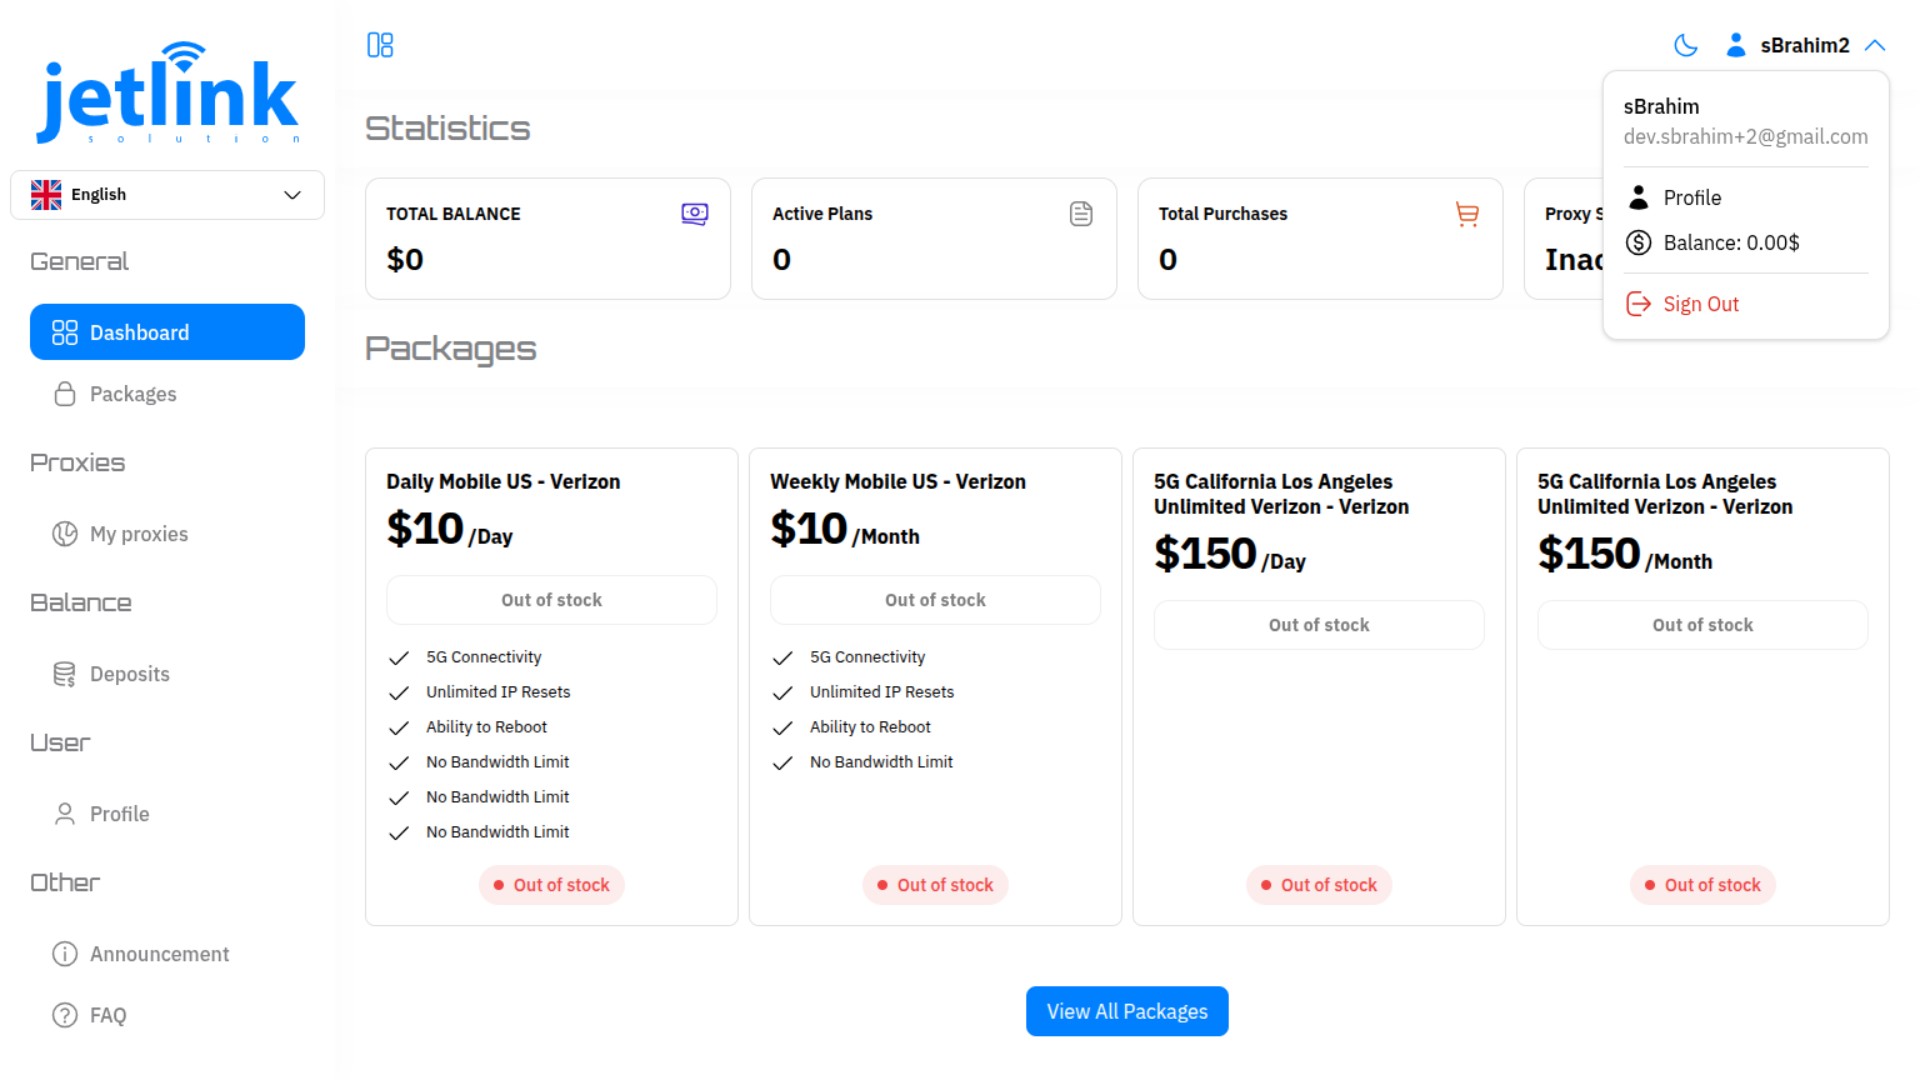Open Deposits in the sidebar
1920x1080 pixels.
pyautogui.click(x=130, y=674)
